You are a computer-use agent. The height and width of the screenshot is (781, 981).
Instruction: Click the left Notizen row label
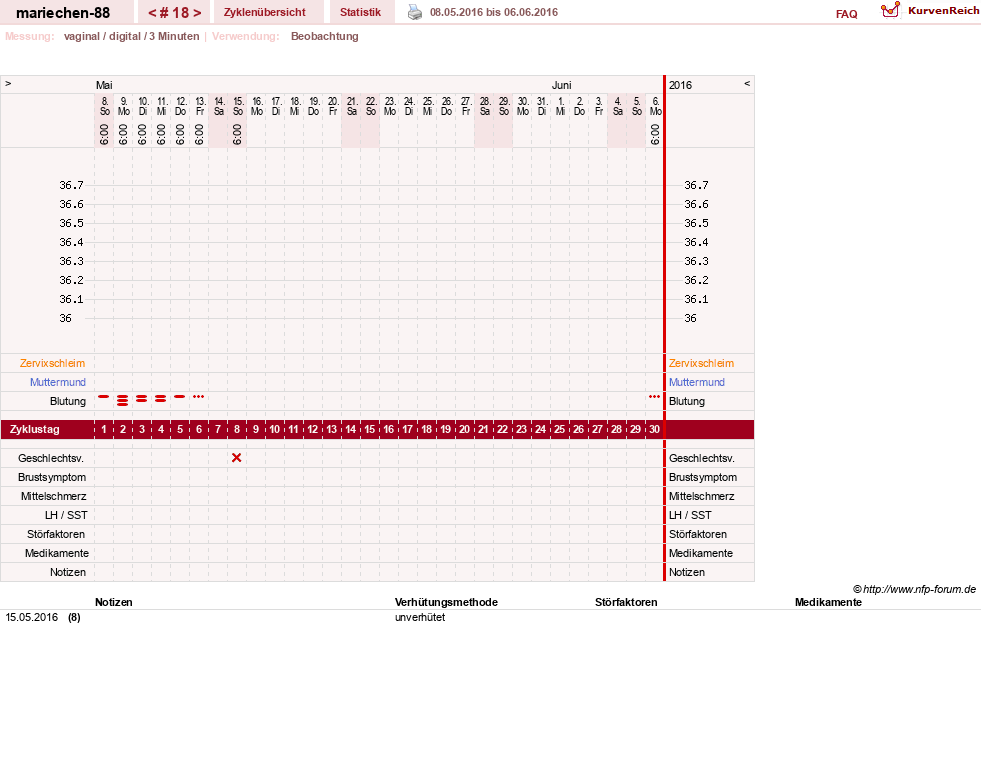pyautogui.click(x=68, y=573)
